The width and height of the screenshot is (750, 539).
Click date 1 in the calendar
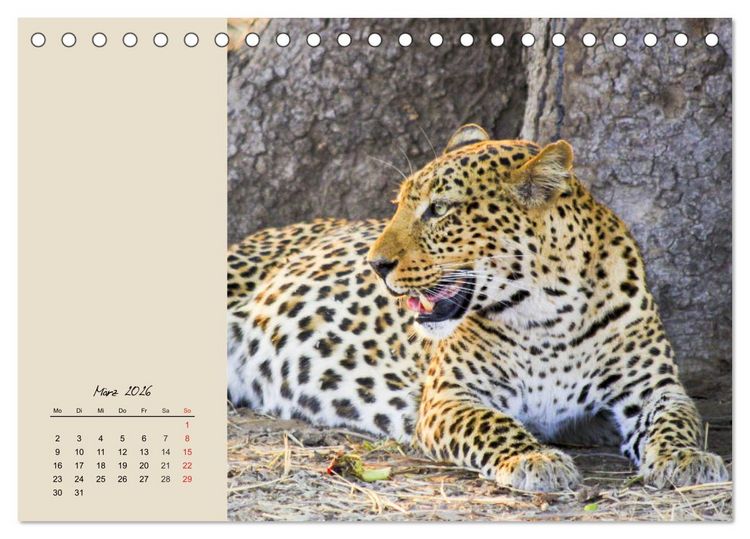coord(187,425)
